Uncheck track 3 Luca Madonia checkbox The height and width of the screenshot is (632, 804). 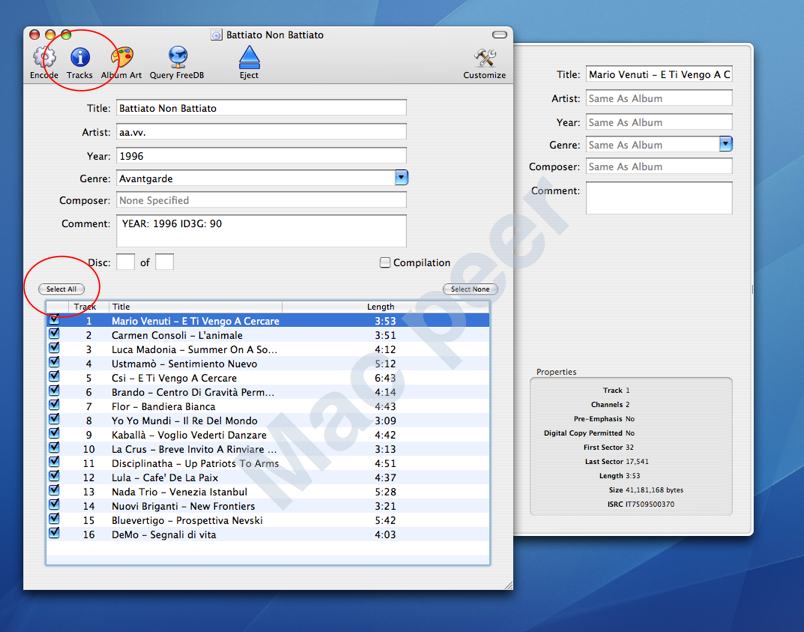[x=54, y=349]
